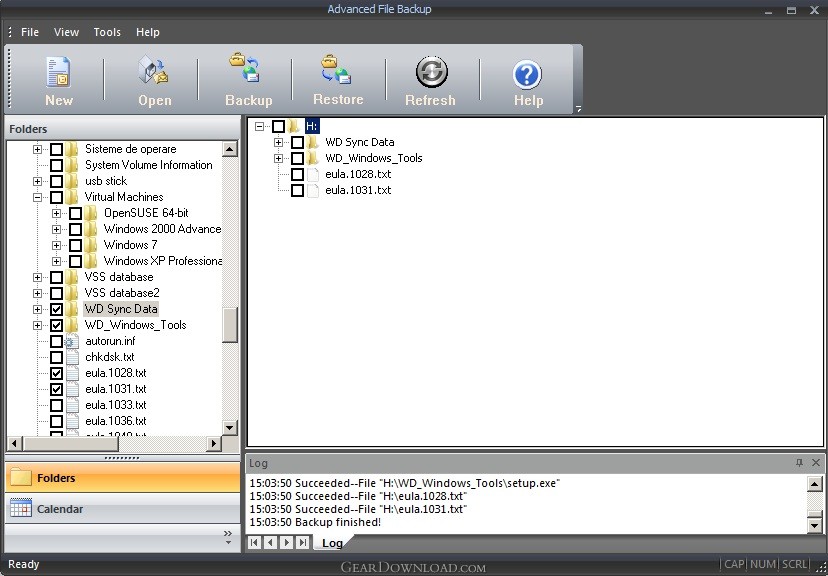Viewport: 828px width, 576px height.
Task: Expand the usb stick folder
Action: (37, 182)
